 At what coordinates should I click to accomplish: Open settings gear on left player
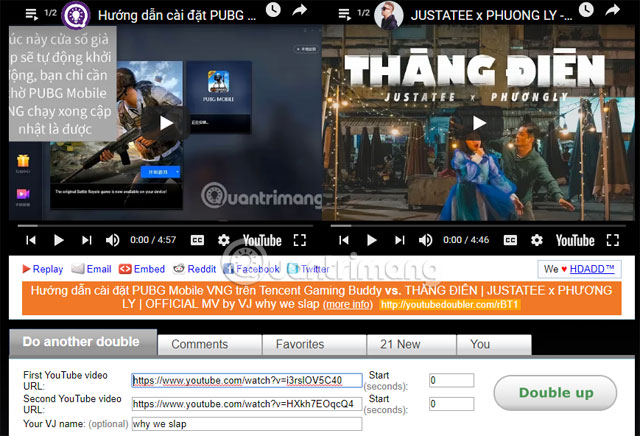(x=224, y=240)
